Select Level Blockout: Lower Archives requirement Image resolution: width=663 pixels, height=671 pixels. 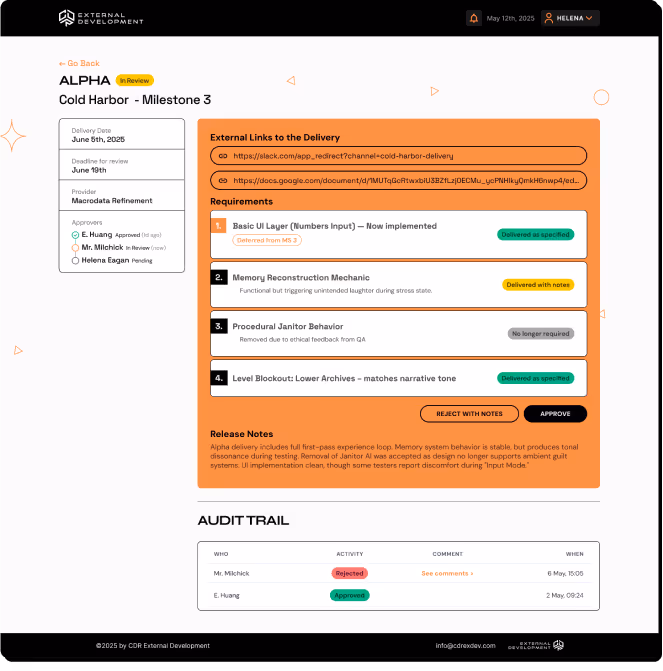[x=398, y=378]
